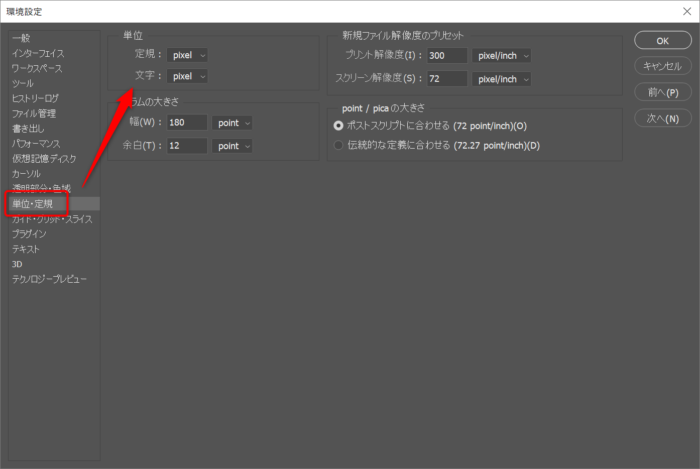Click the OK button
Viewport: 700px width, 469px height.
coord(662,40)
